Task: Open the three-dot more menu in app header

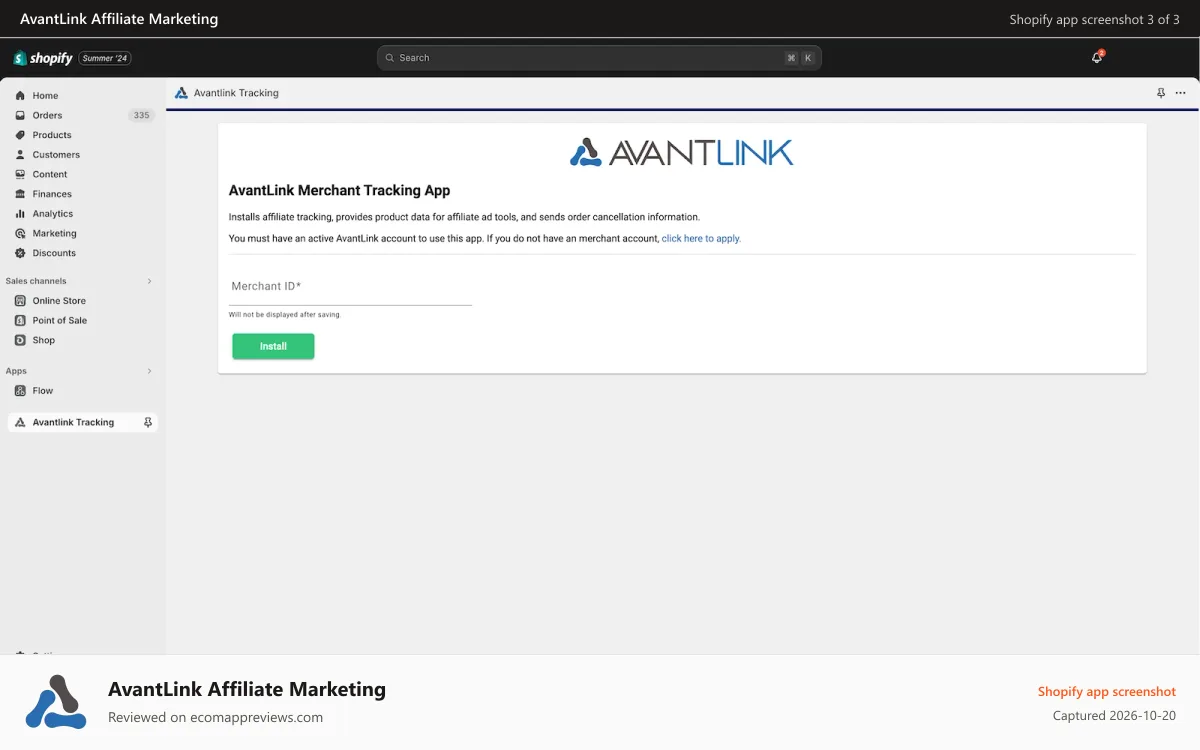Action: click(x=1180, y=93)
